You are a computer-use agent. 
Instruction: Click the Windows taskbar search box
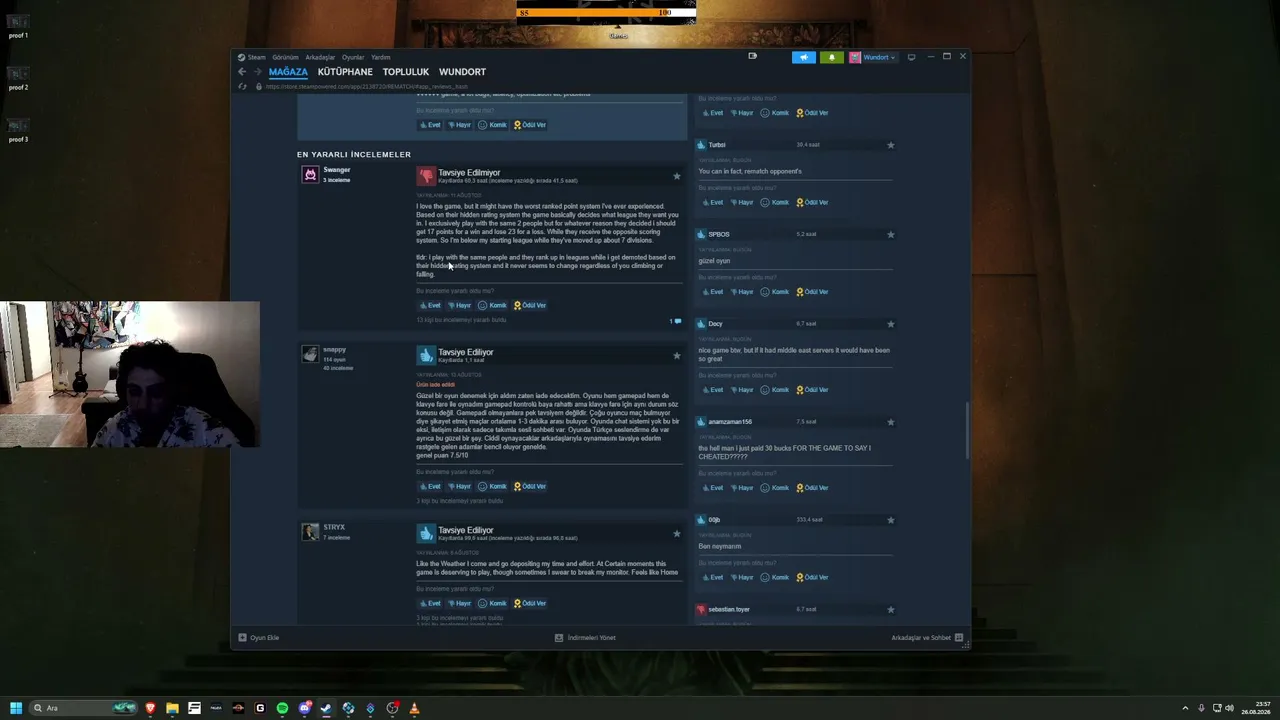pos(82,708)
